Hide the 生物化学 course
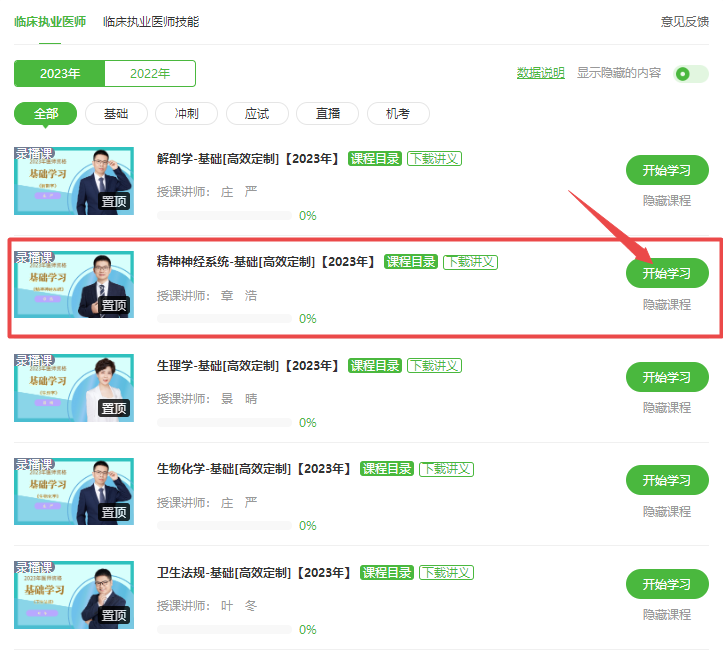Viewport: 723px width, 662px height. pyautogui.click(x=667, y=511)
